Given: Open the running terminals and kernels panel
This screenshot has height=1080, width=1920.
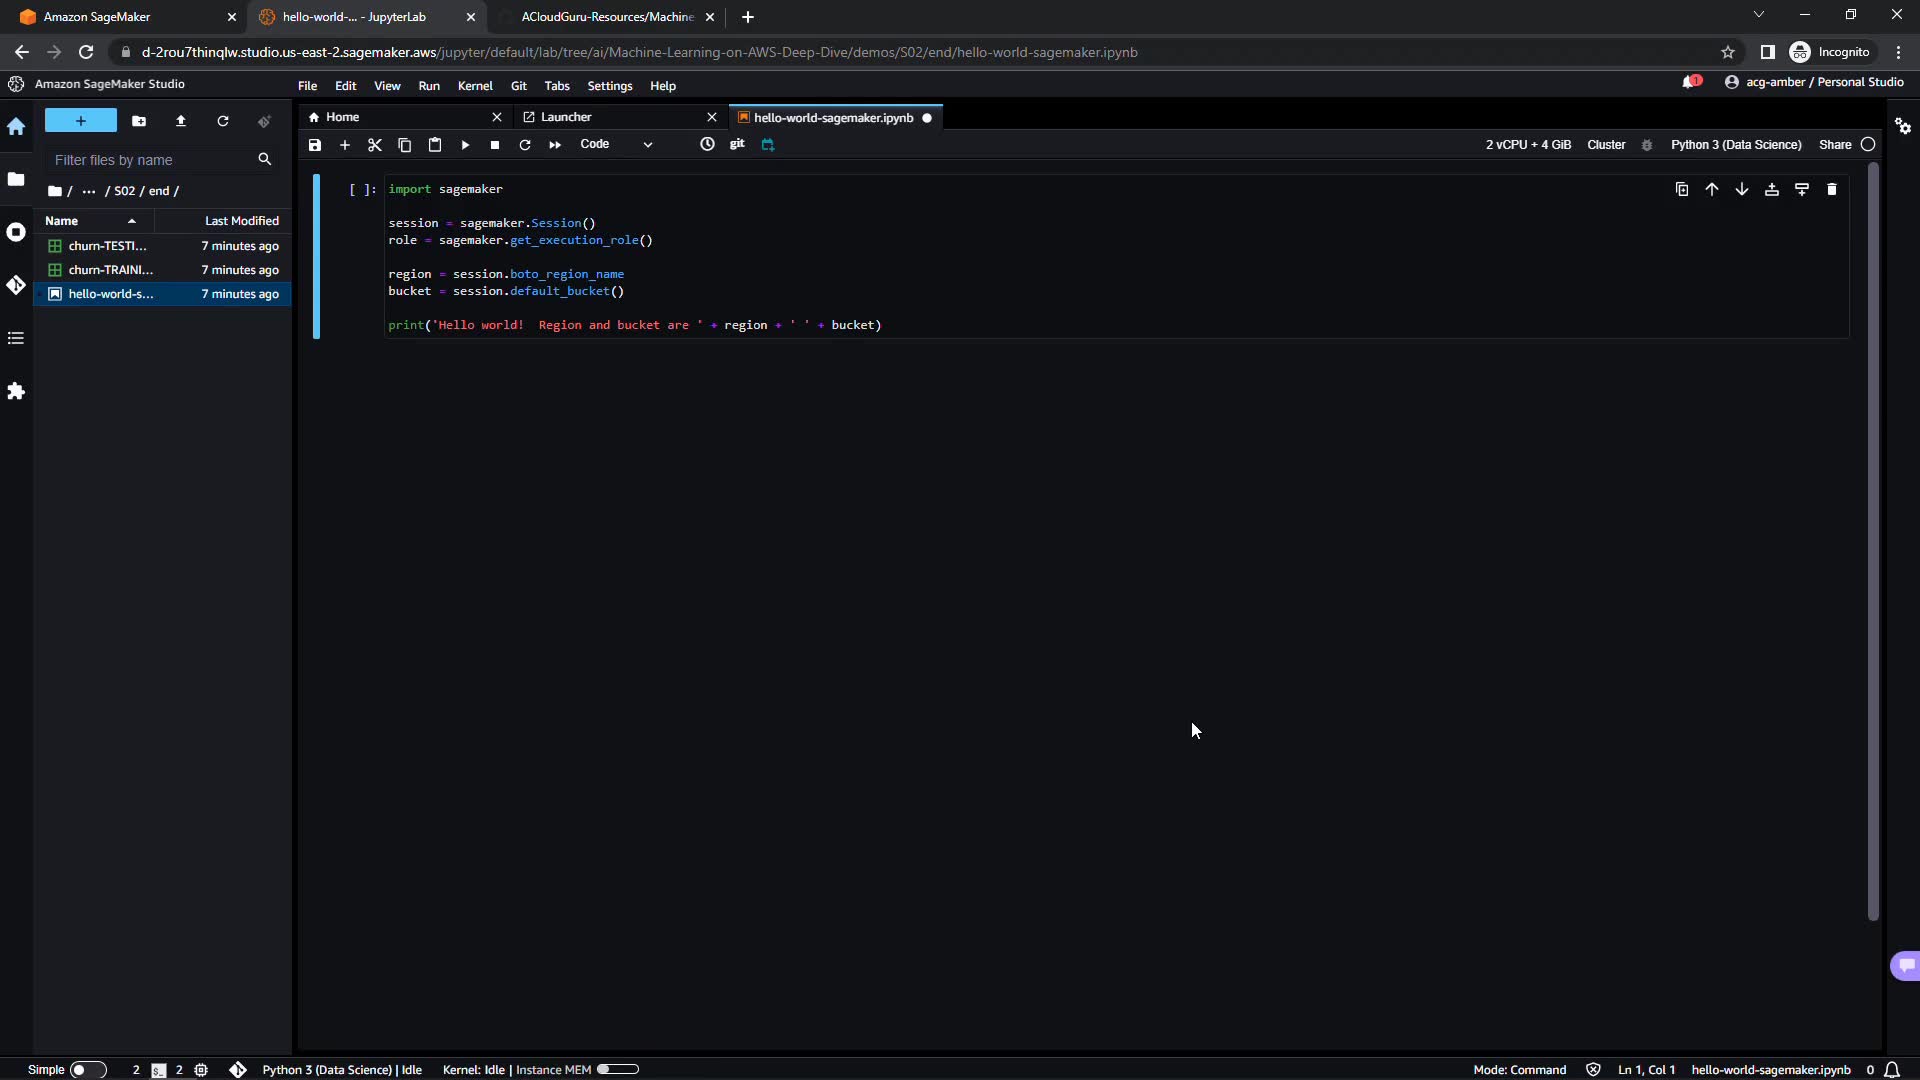Looking at the screenshot, I should (16, 232).
